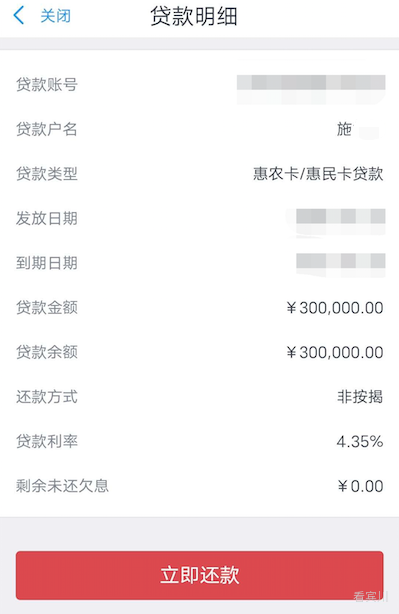Click the blurred due date value

pyautogui.click(x=341, y=261)
